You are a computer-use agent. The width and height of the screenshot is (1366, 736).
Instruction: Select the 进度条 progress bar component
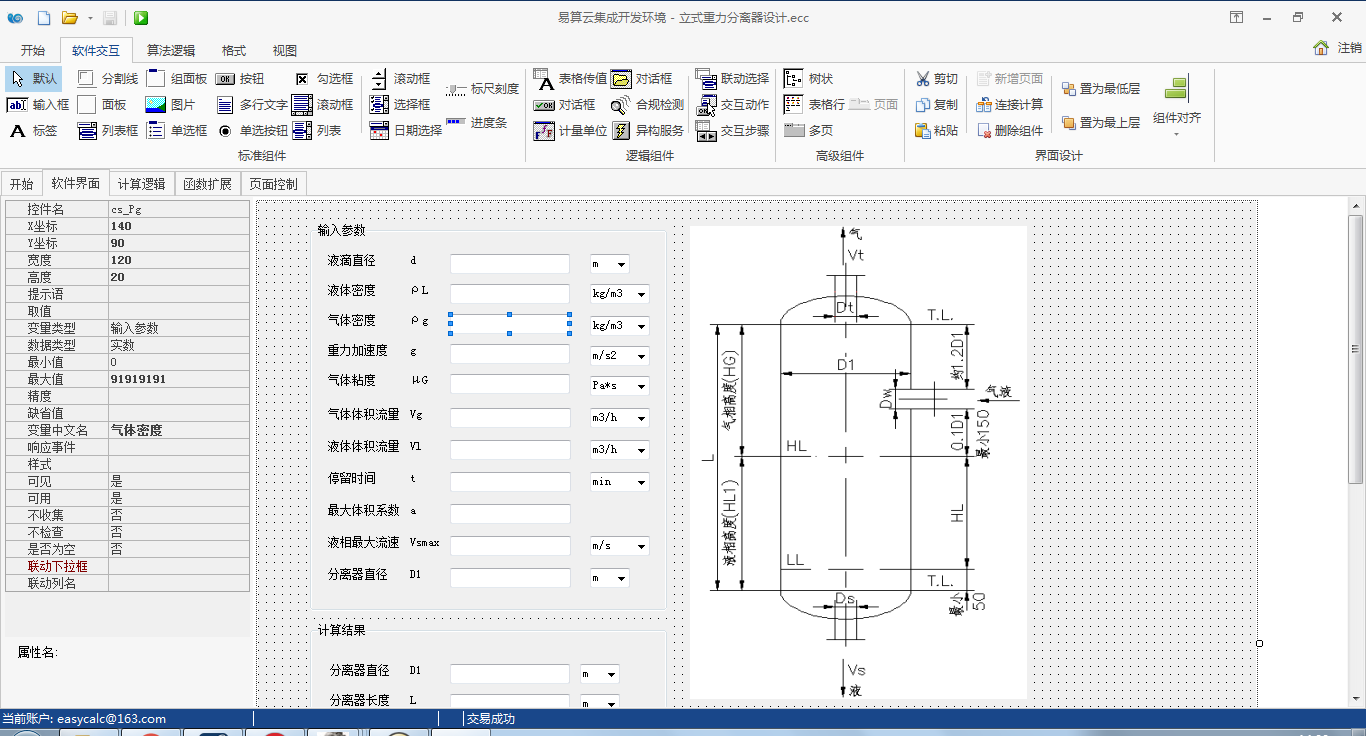(x=476, y=122)
